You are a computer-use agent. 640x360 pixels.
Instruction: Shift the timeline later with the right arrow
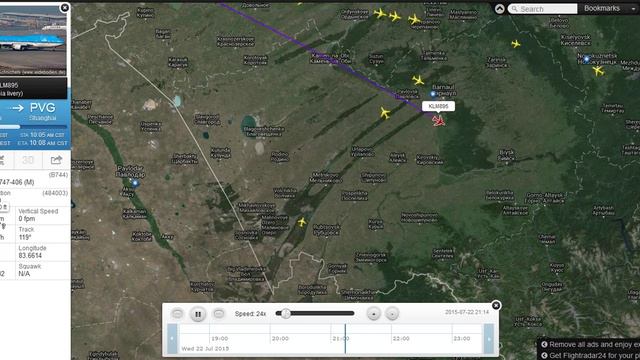(x=489, y=339)
